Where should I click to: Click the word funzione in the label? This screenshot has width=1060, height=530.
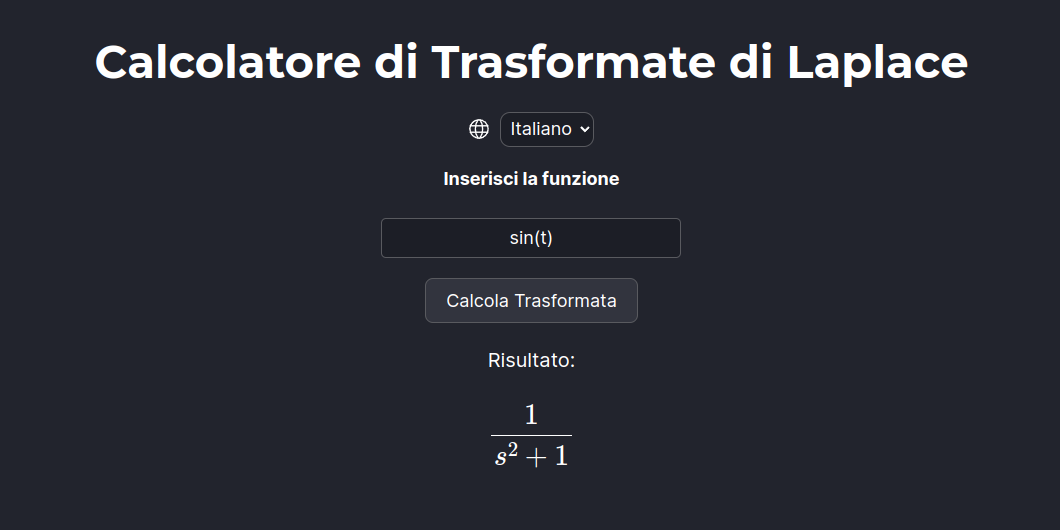point(587,179)
